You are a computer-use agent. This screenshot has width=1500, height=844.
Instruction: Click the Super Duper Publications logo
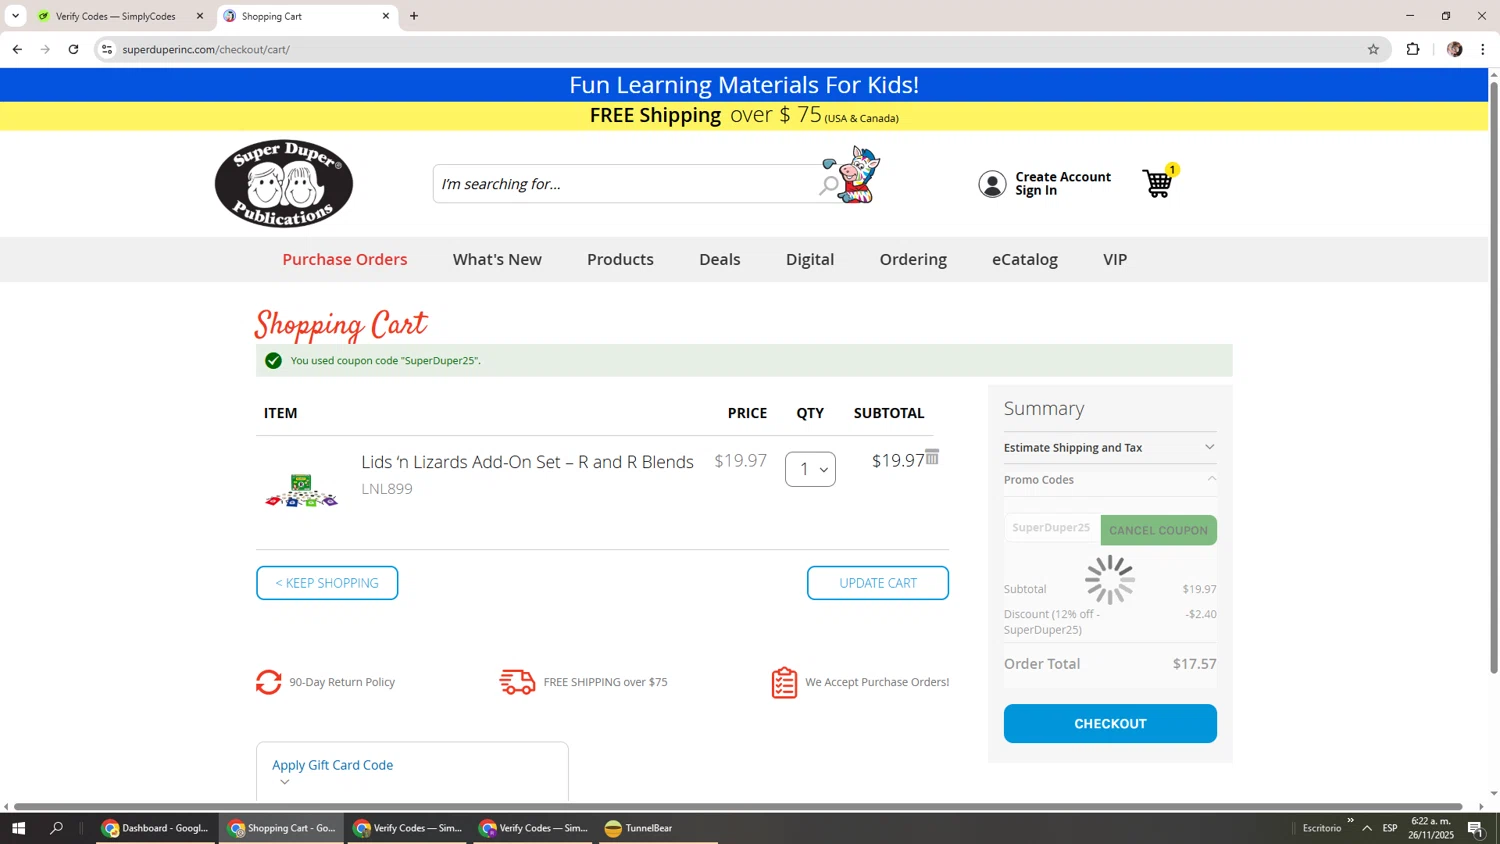pyautogui.click(x=284, y=183)
